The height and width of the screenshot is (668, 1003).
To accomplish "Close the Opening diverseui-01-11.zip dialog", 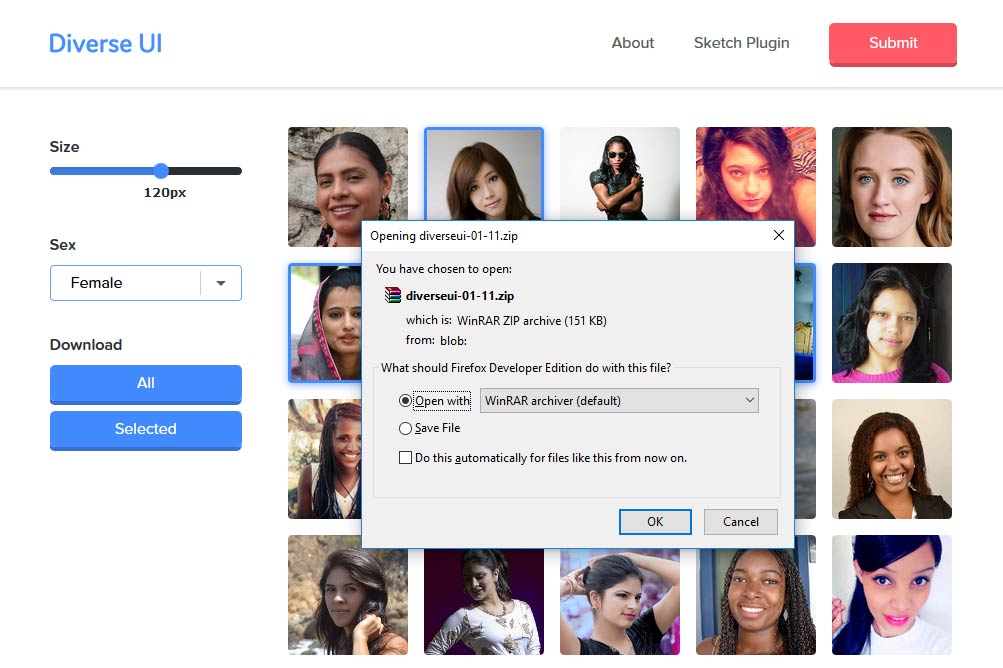I will 778,236.
